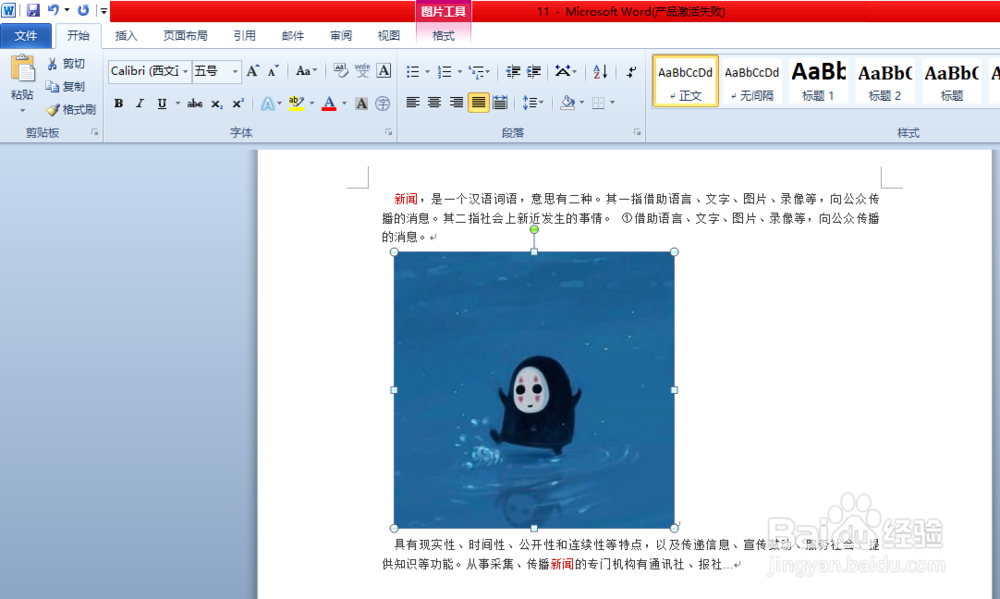The image size is (1000, 599).
Task: Click the Clear Formatting eraser icon
Action: (341, 71)
